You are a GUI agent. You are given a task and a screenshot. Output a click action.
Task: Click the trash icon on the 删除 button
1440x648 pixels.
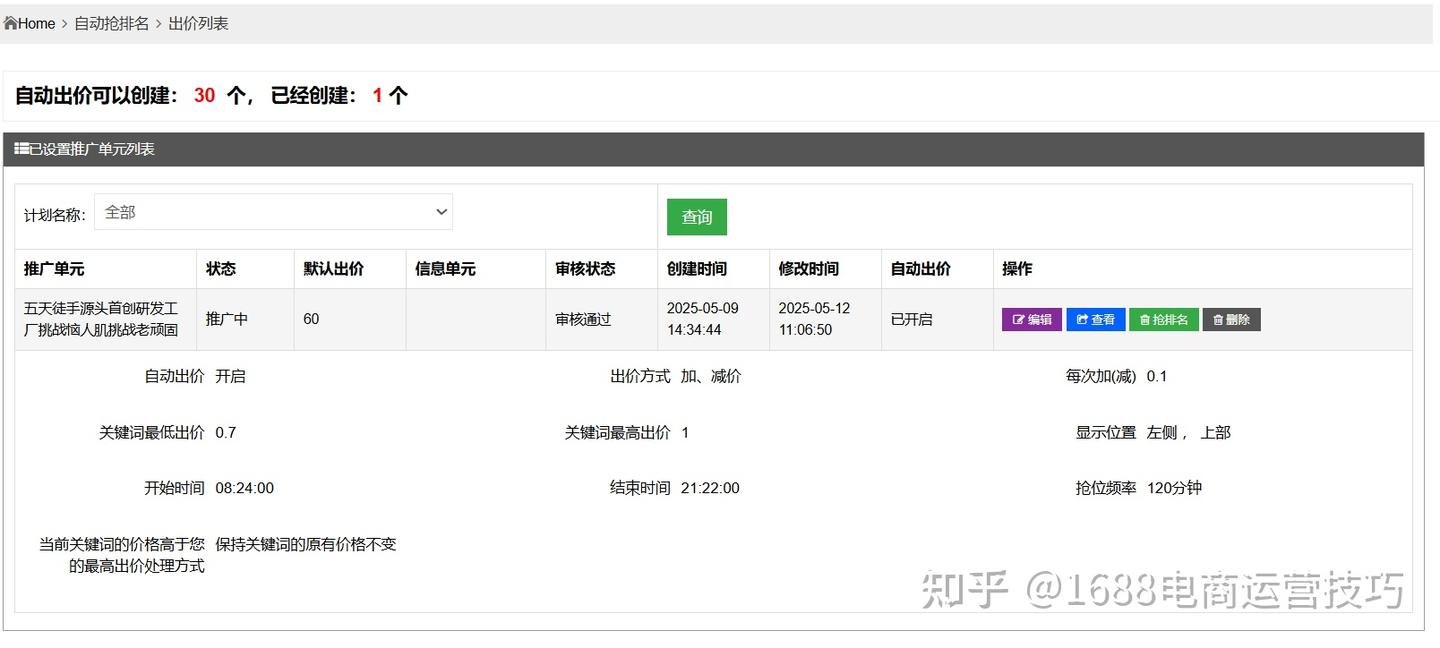[1218, 320]
